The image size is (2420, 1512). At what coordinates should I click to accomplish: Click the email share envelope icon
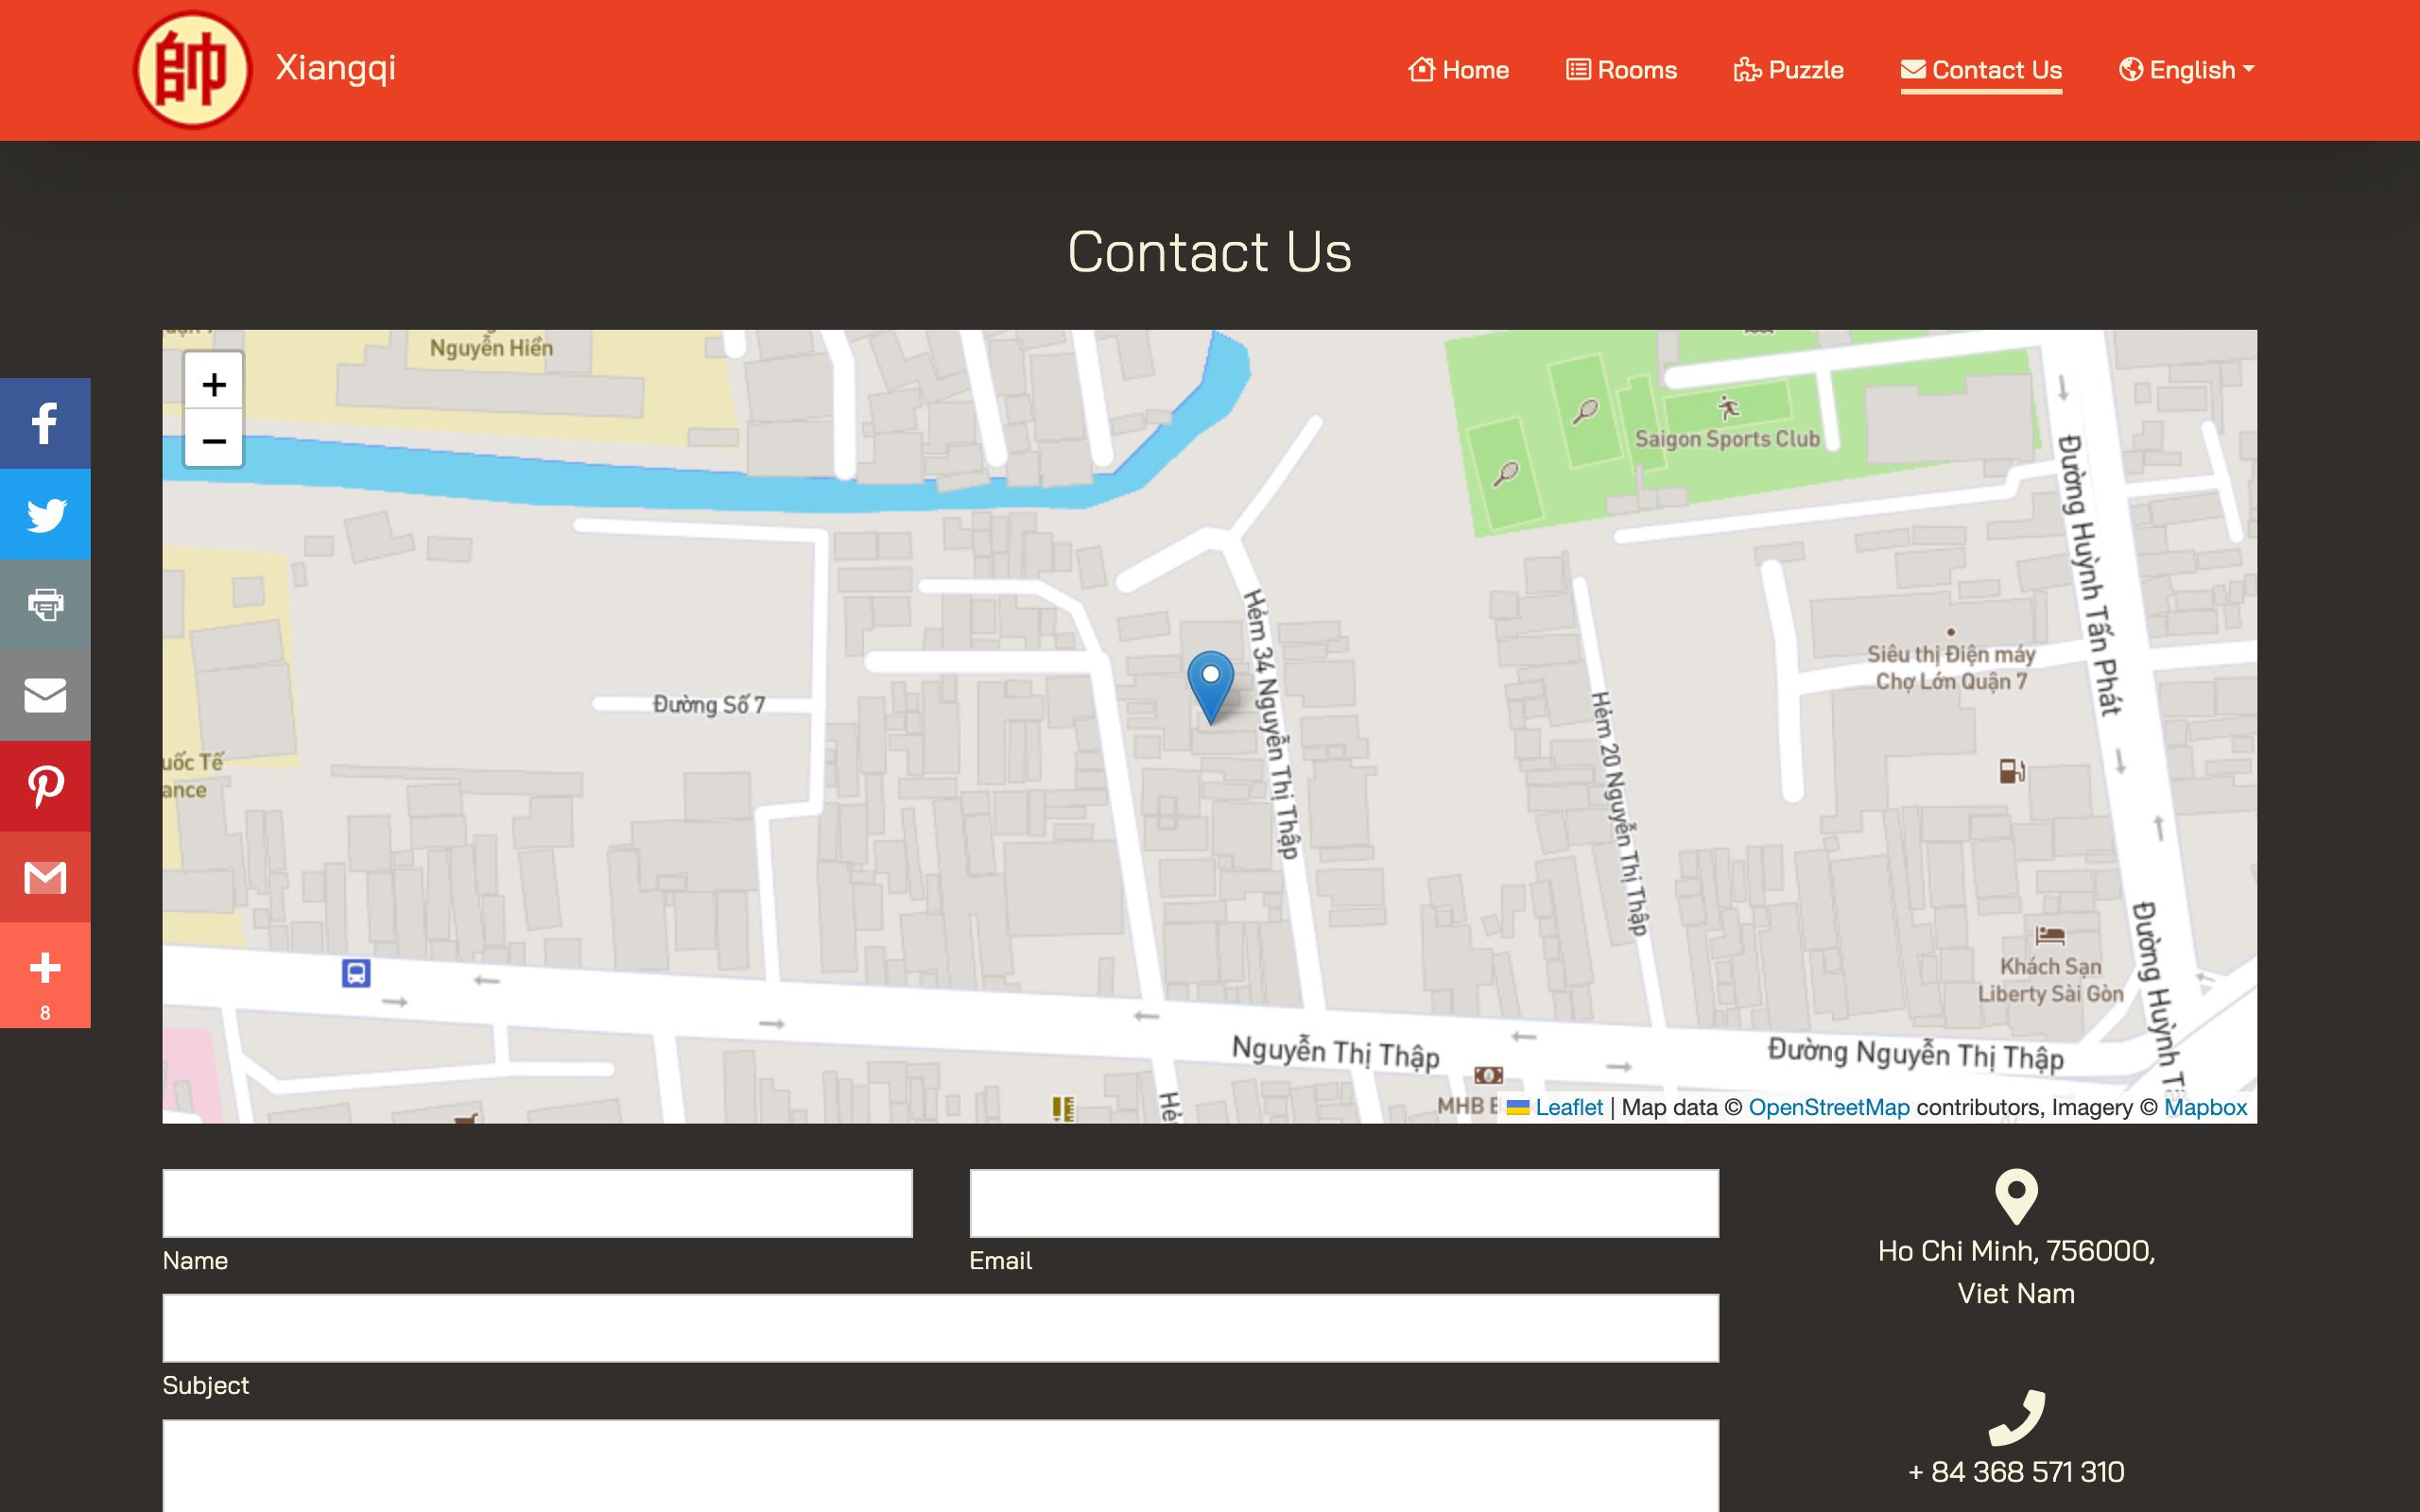45,695
